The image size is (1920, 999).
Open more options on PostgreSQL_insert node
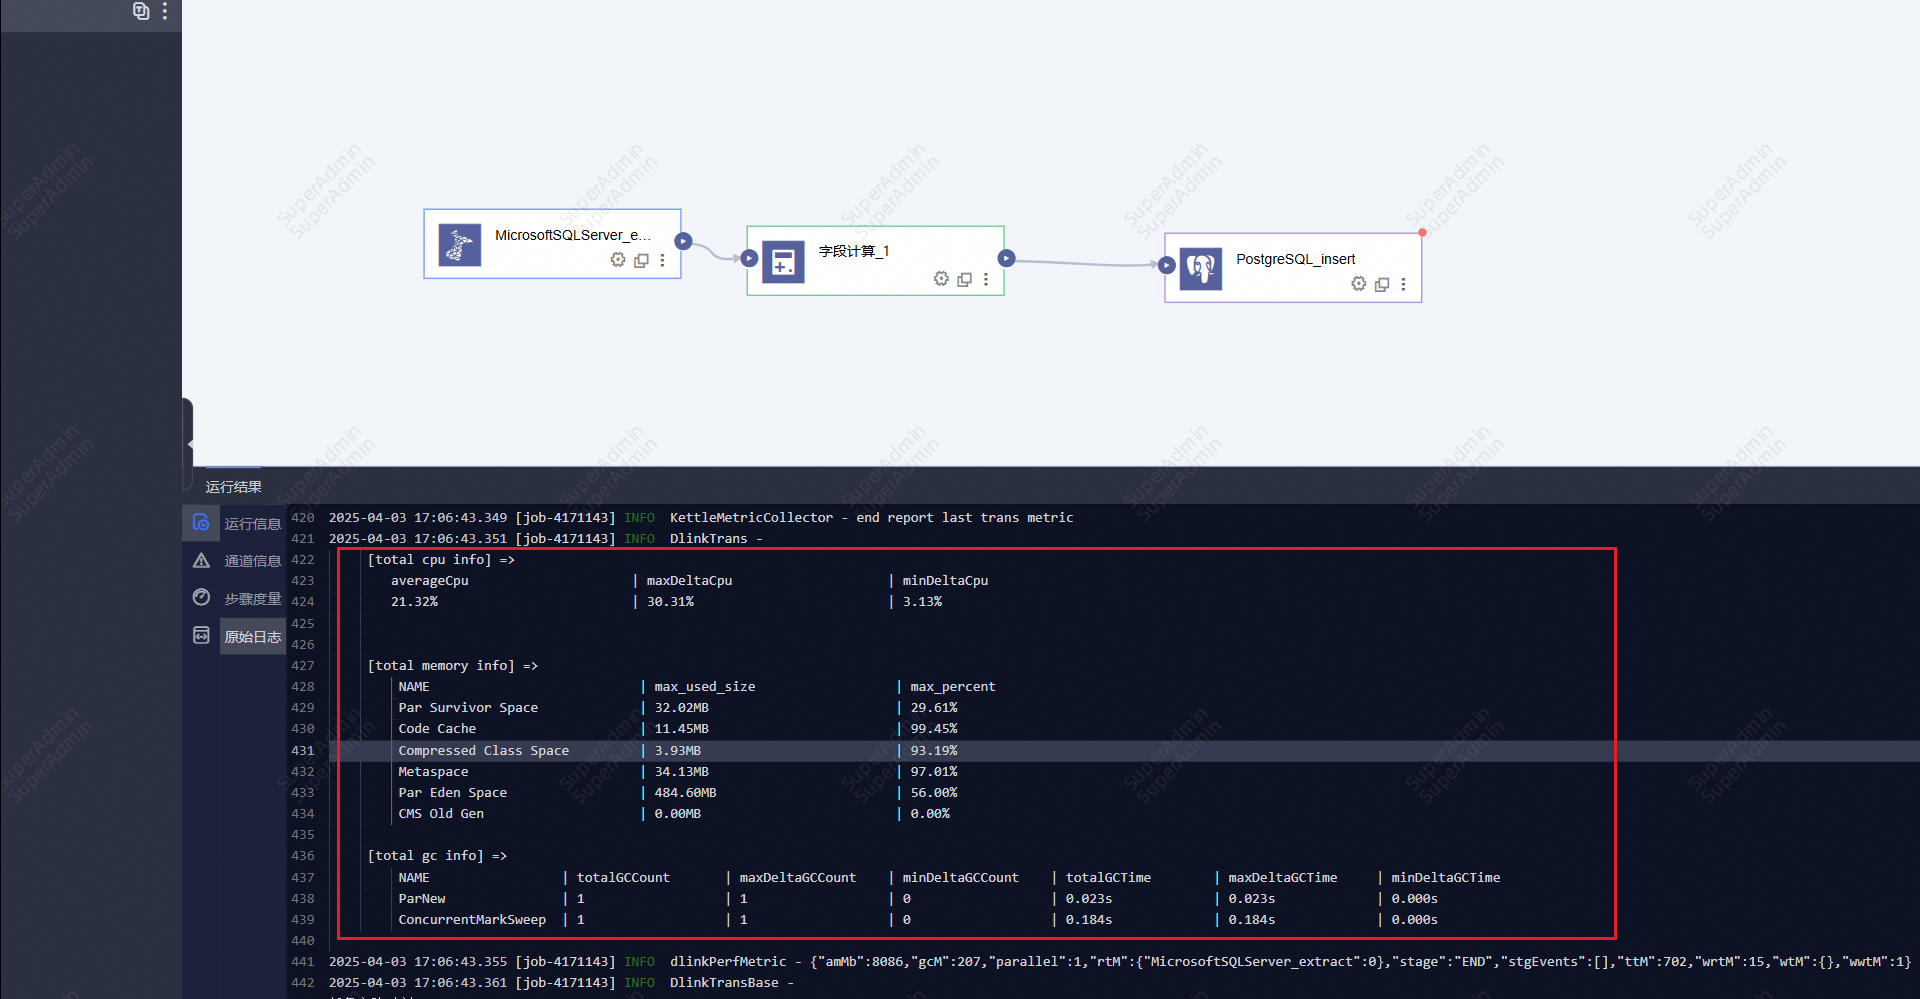coord(1403,284)
